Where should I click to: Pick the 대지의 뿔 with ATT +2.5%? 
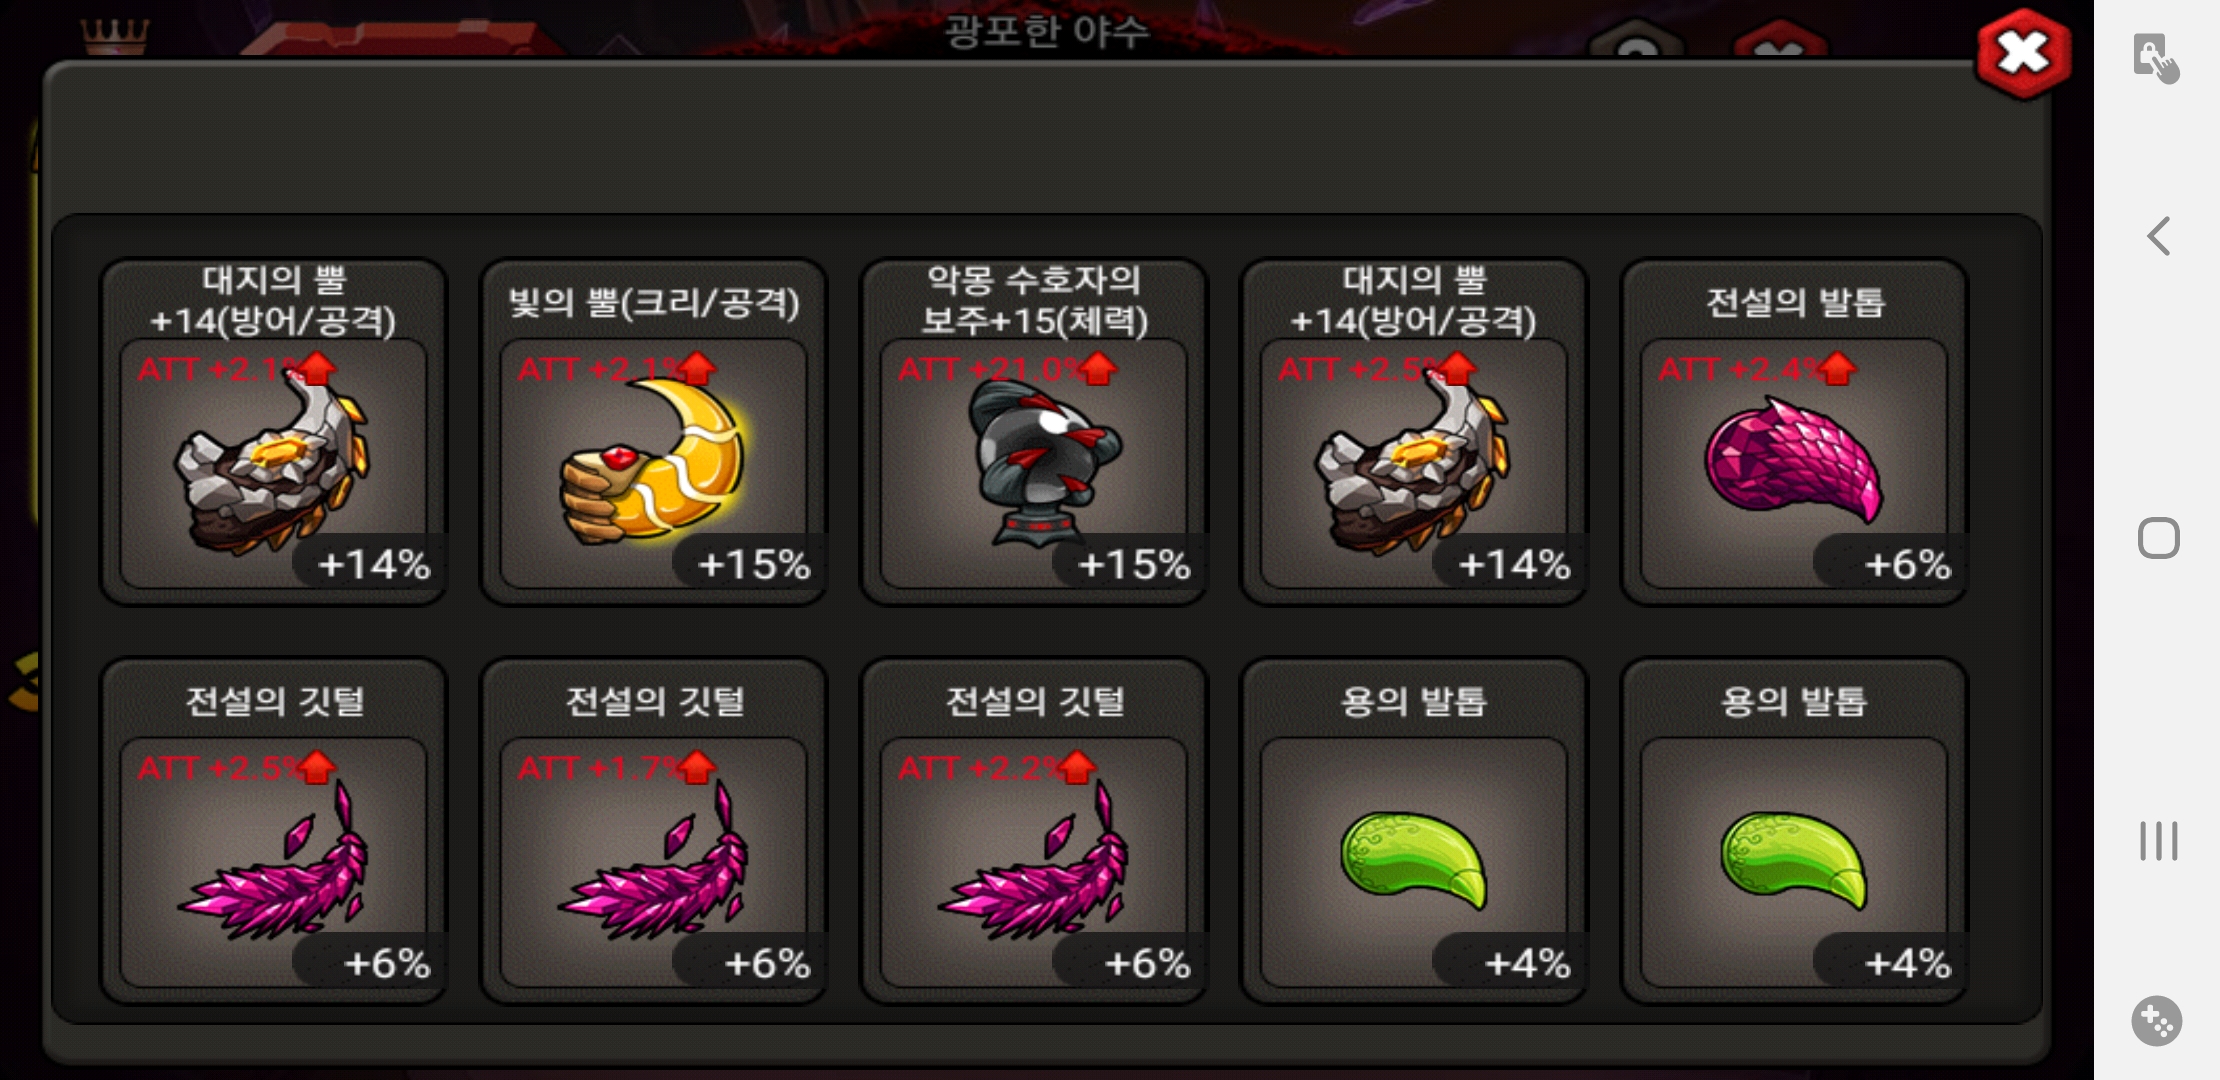[x=1414, y=432]
